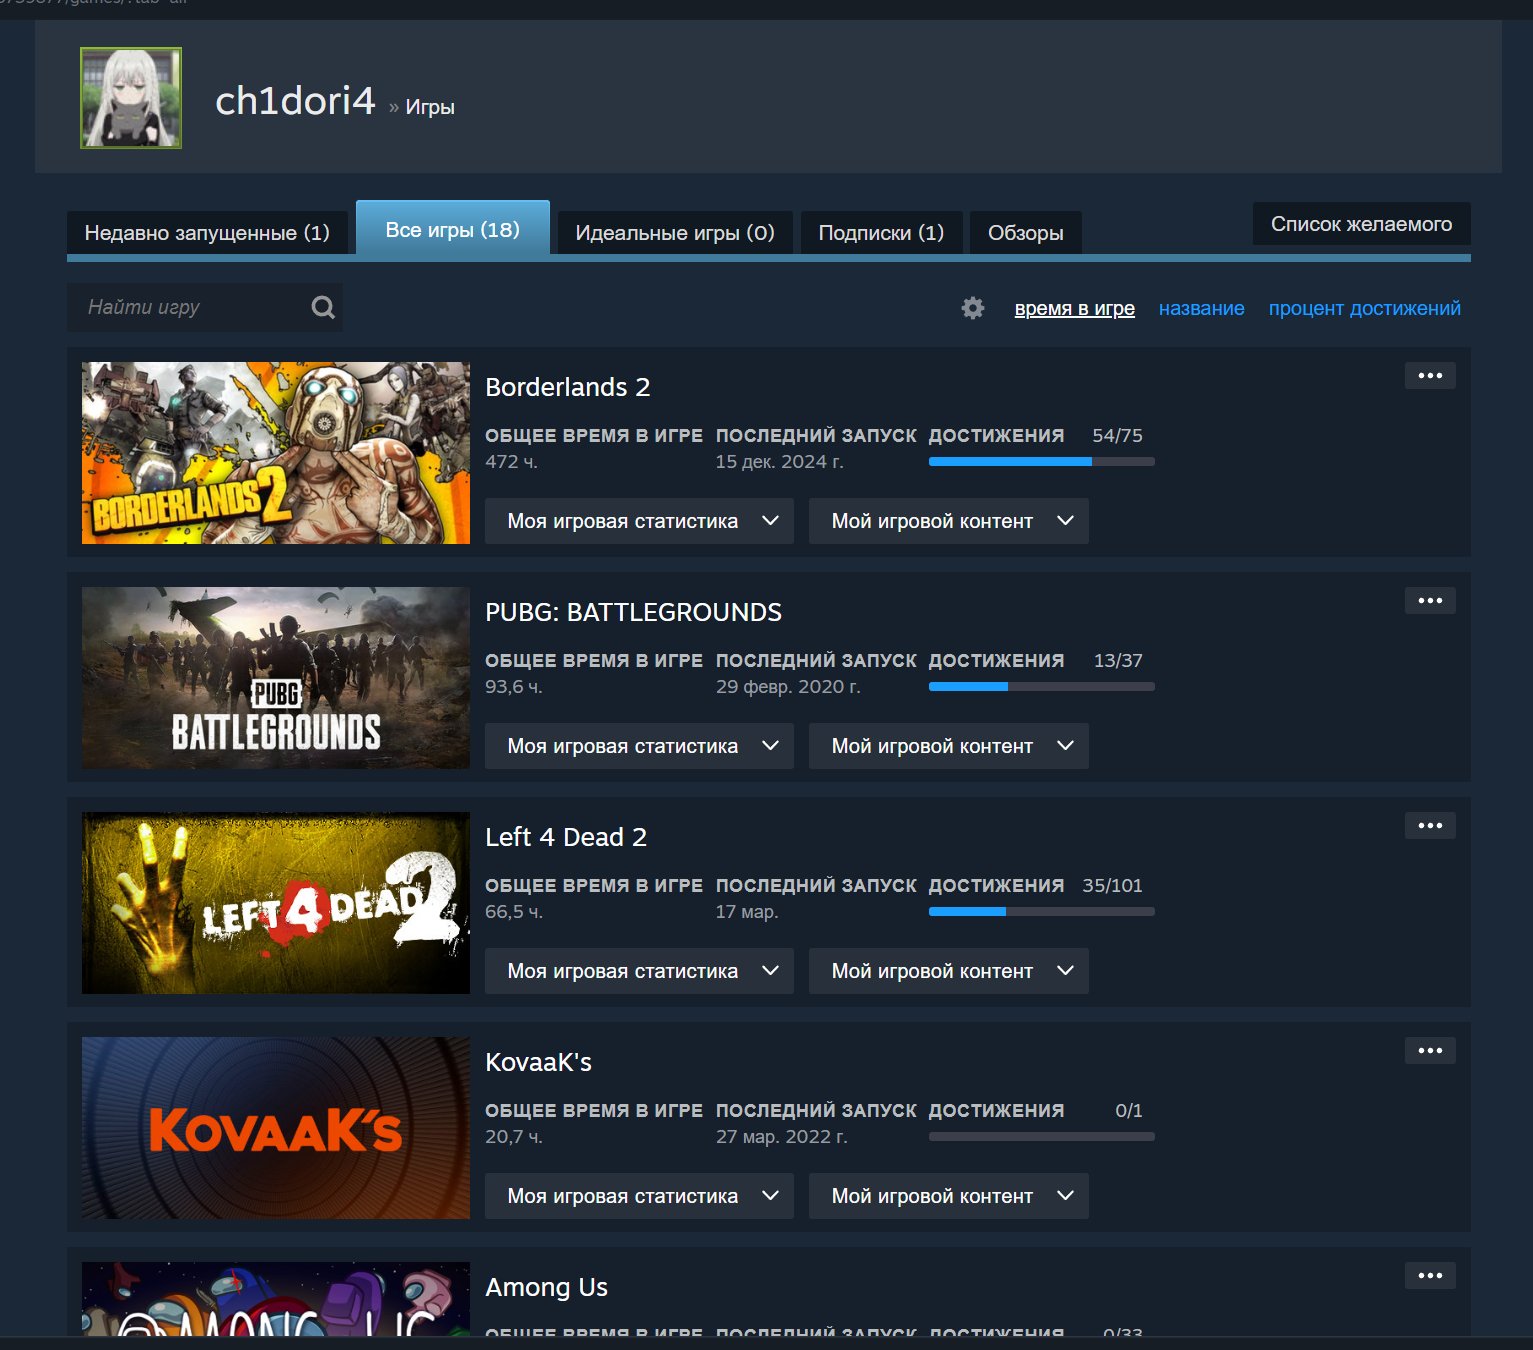1533x1350 pixels.
Task: Open the three-dot menu for KovaaK's
Action: click(1429, 1051)
